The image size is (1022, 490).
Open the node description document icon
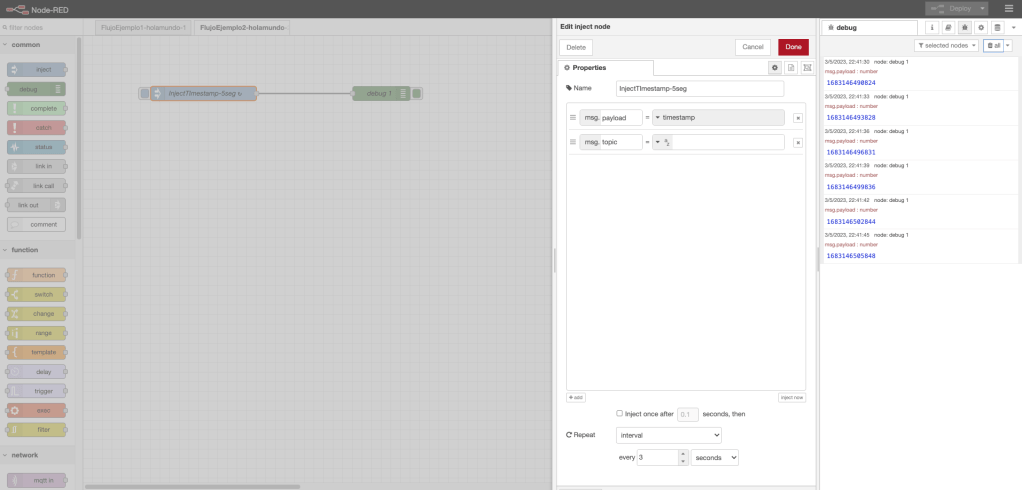(790, 67)
